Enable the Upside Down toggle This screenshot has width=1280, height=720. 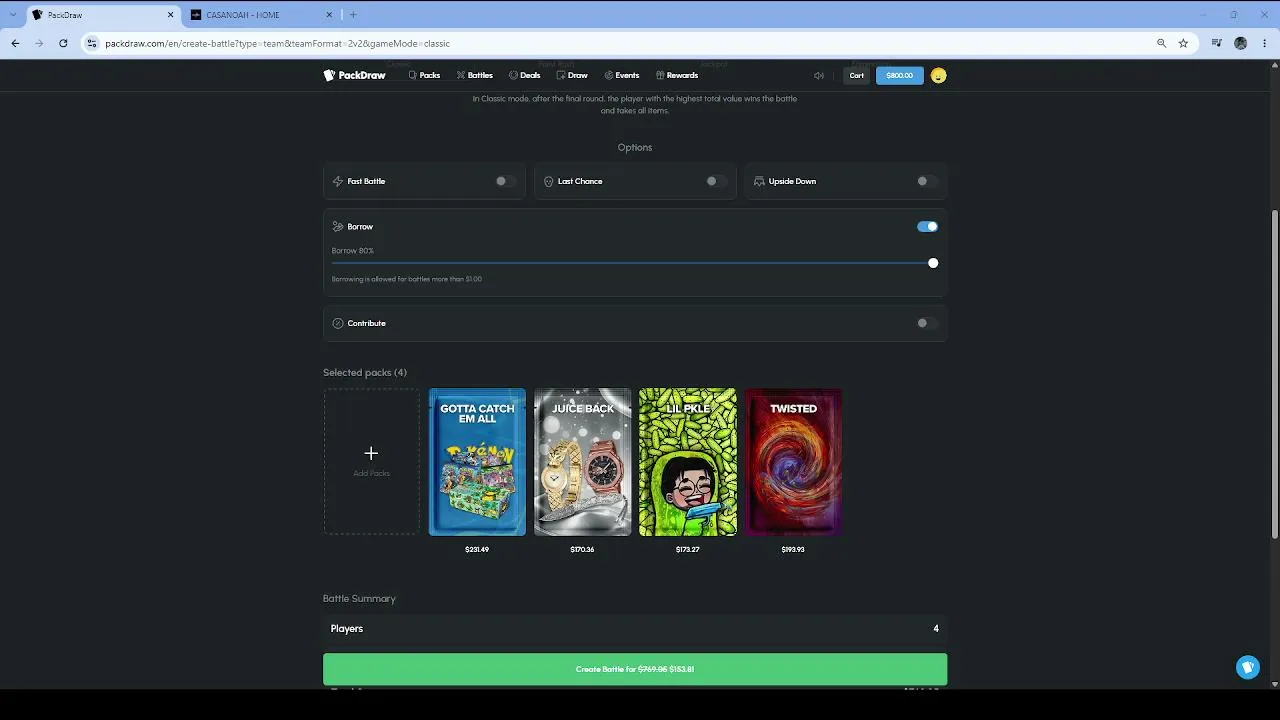(x=927, y=181)
